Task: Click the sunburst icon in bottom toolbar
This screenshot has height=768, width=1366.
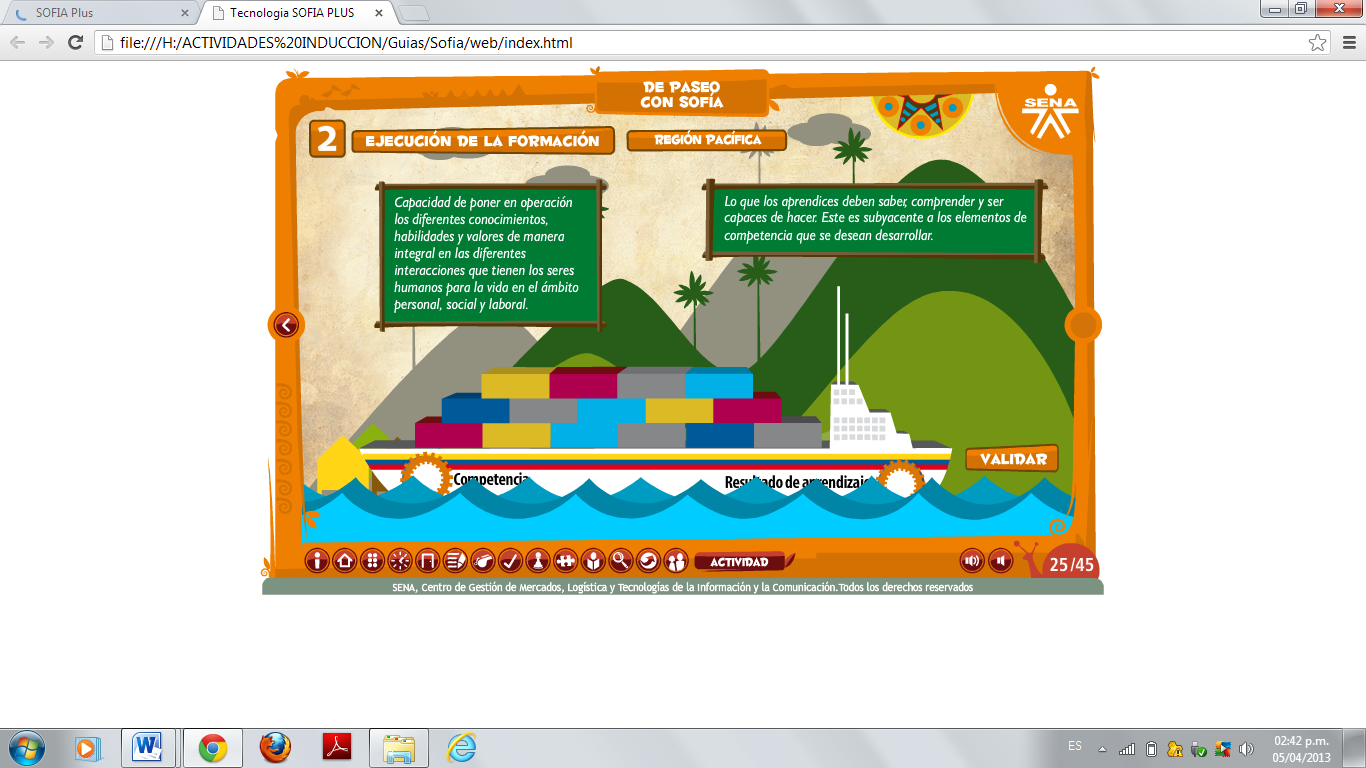Action: (x=400, y=561)
